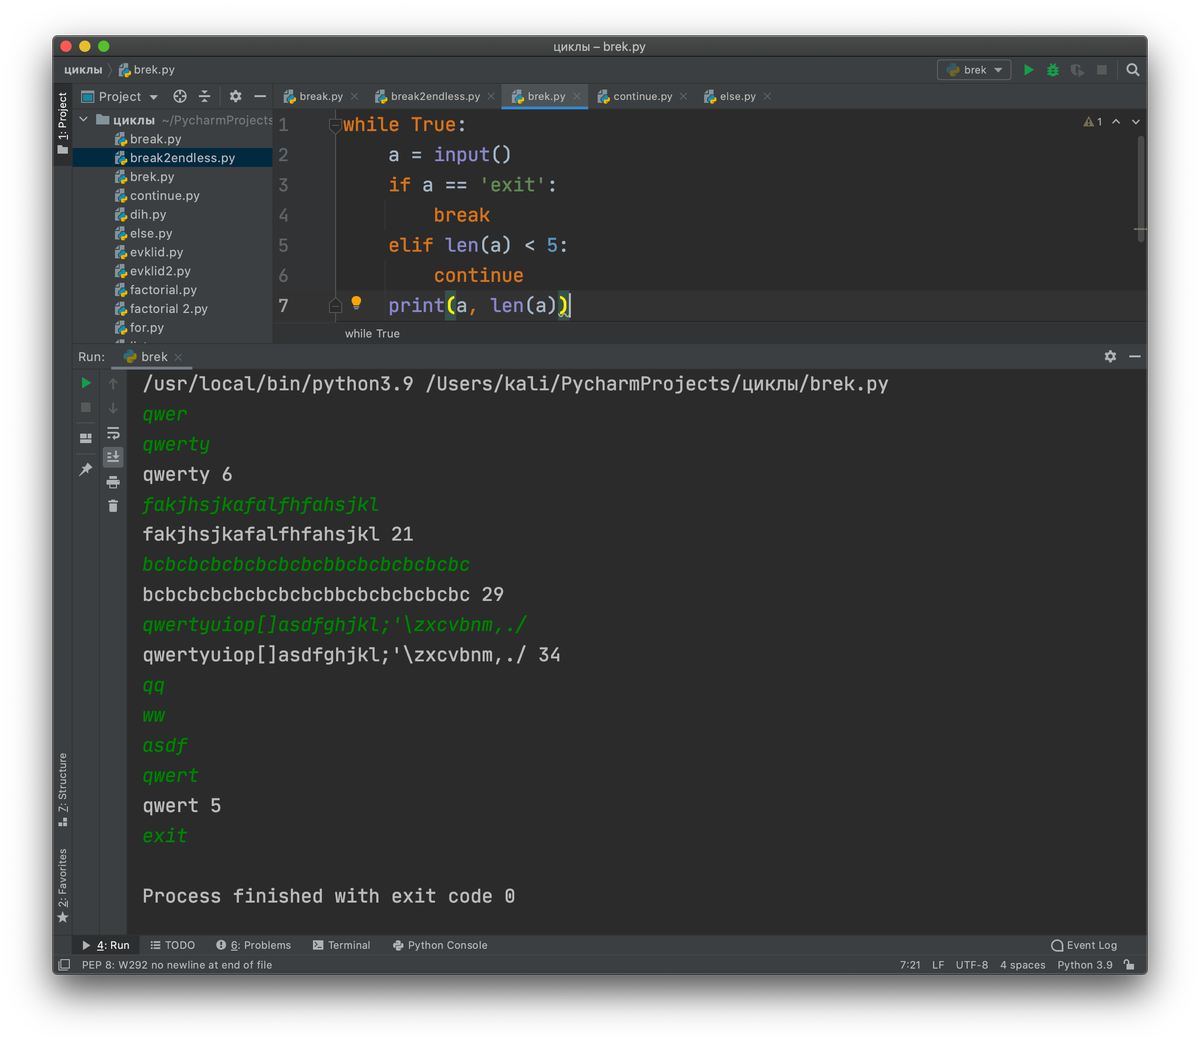The width and height of the screenshot is (1200, 1044).
Task: Toggle the 4: Run tool window
Action: [x=106, y=945]
